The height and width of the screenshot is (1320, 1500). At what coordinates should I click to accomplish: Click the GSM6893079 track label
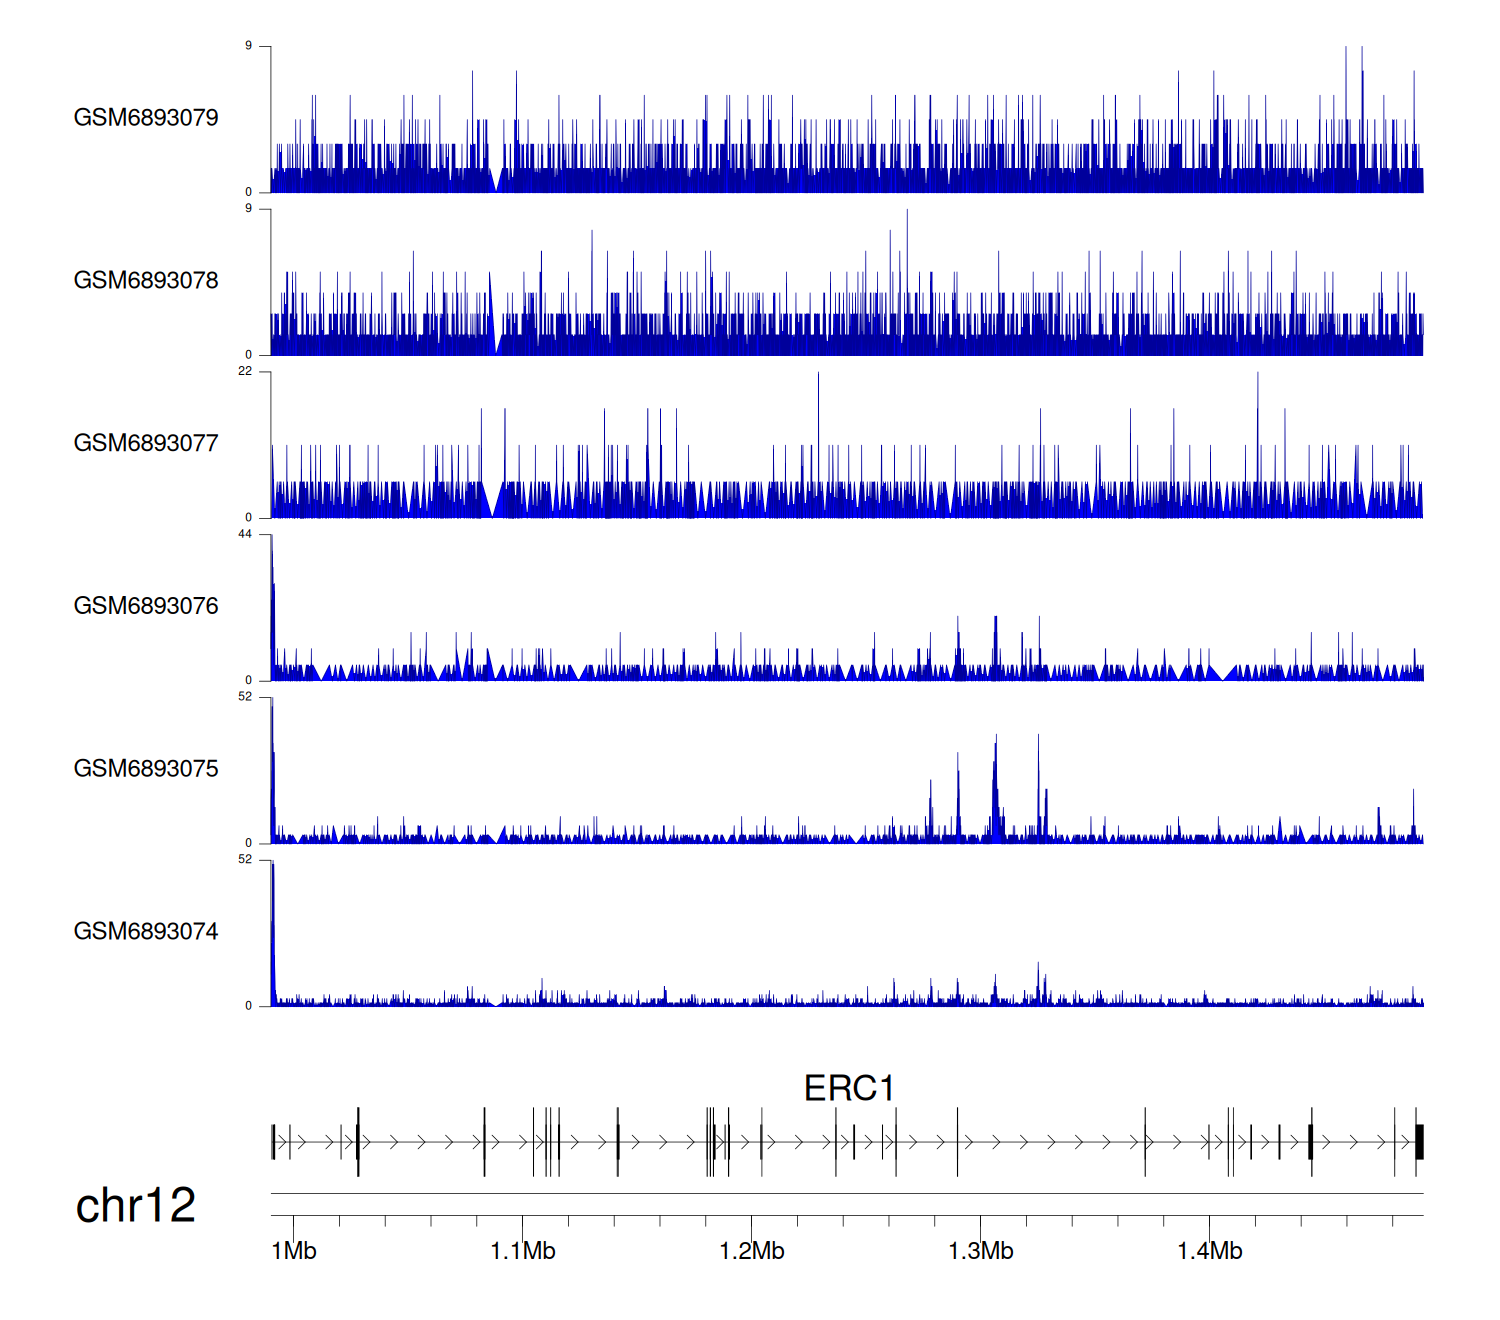(x=146, y=118)
